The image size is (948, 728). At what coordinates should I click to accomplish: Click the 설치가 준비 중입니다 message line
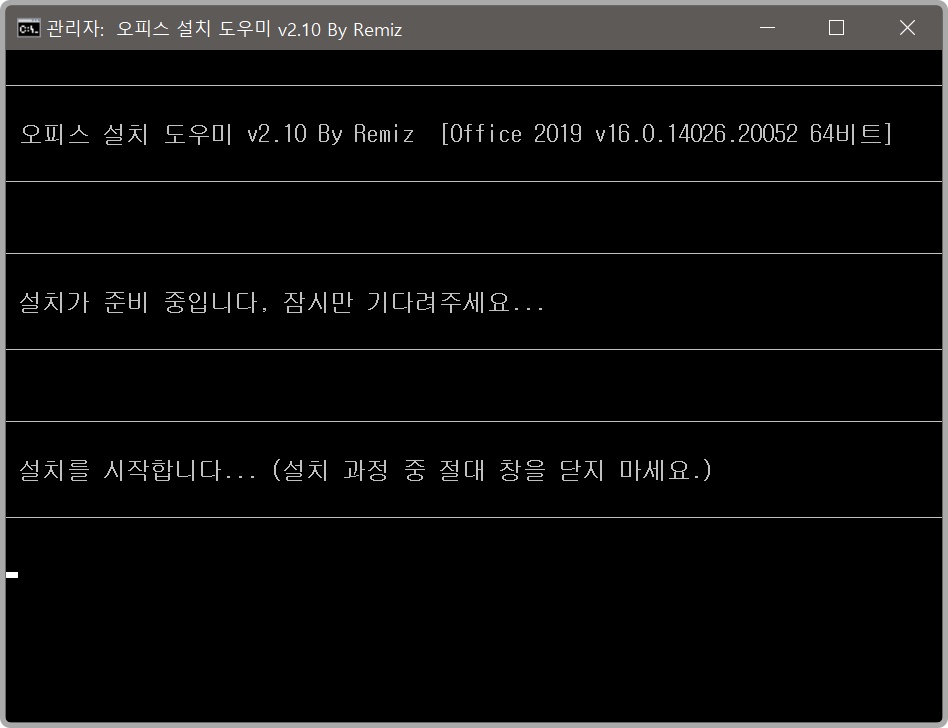click(x=278, y=302)
